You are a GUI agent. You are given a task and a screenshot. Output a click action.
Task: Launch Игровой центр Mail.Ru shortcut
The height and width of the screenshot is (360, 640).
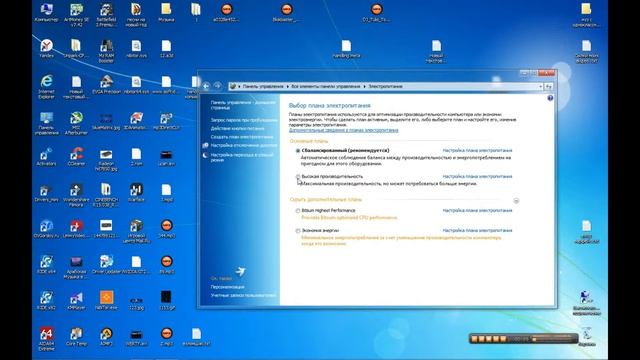[x=136, y=231]
